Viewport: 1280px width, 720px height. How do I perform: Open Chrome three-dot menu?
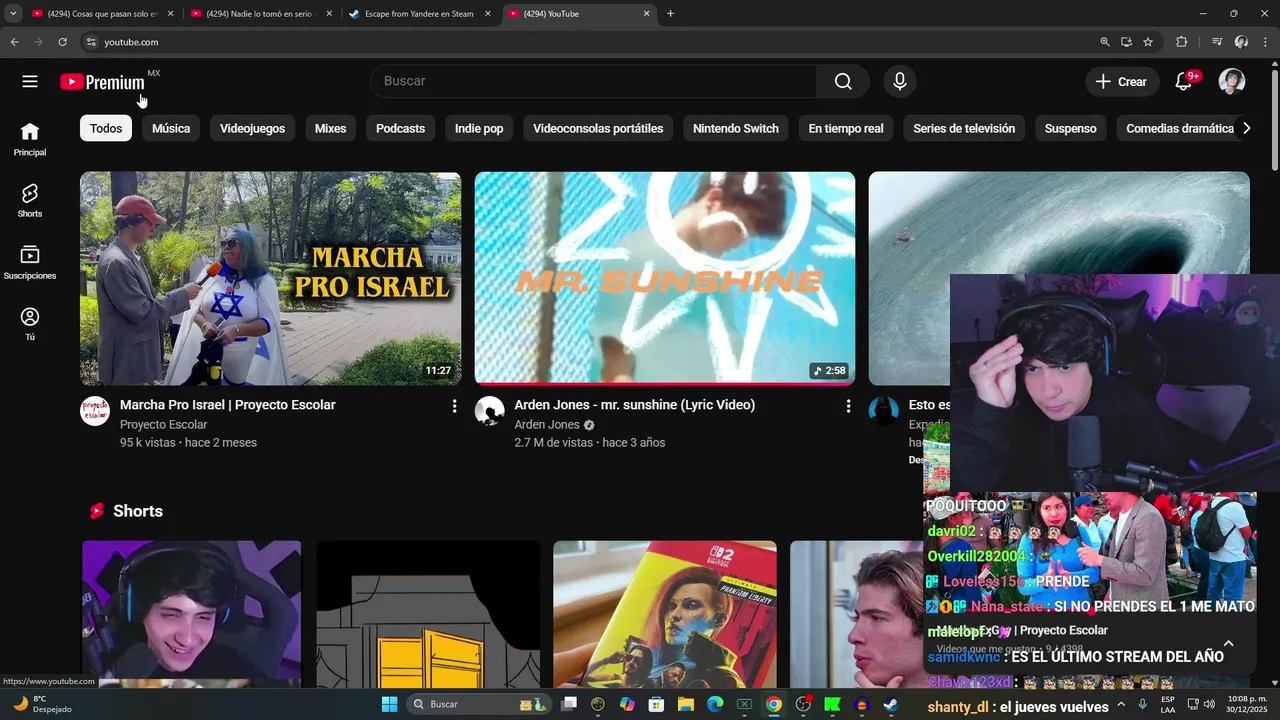1266,42
